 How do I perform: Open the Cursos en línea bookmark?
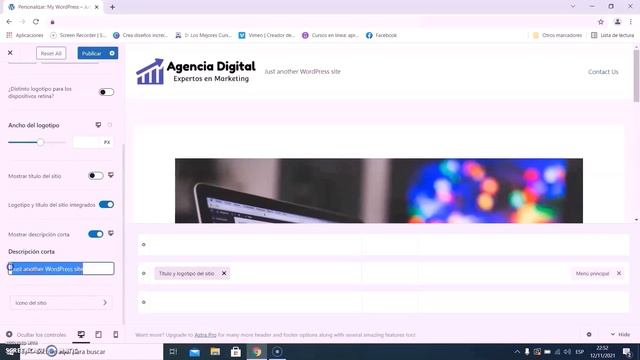pos(330,36)
